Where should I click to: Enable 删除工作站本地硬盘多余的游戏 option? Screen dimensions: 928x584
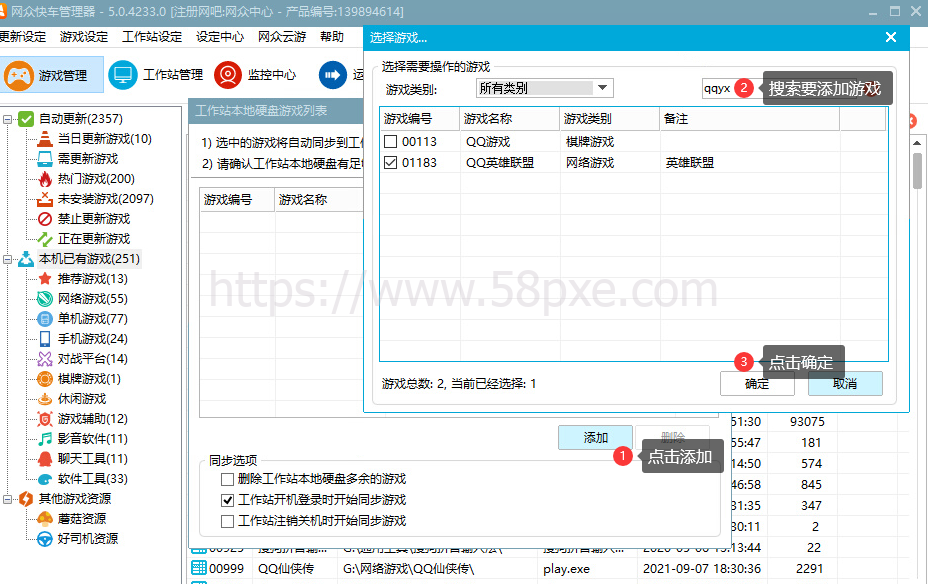click(227, 479)
